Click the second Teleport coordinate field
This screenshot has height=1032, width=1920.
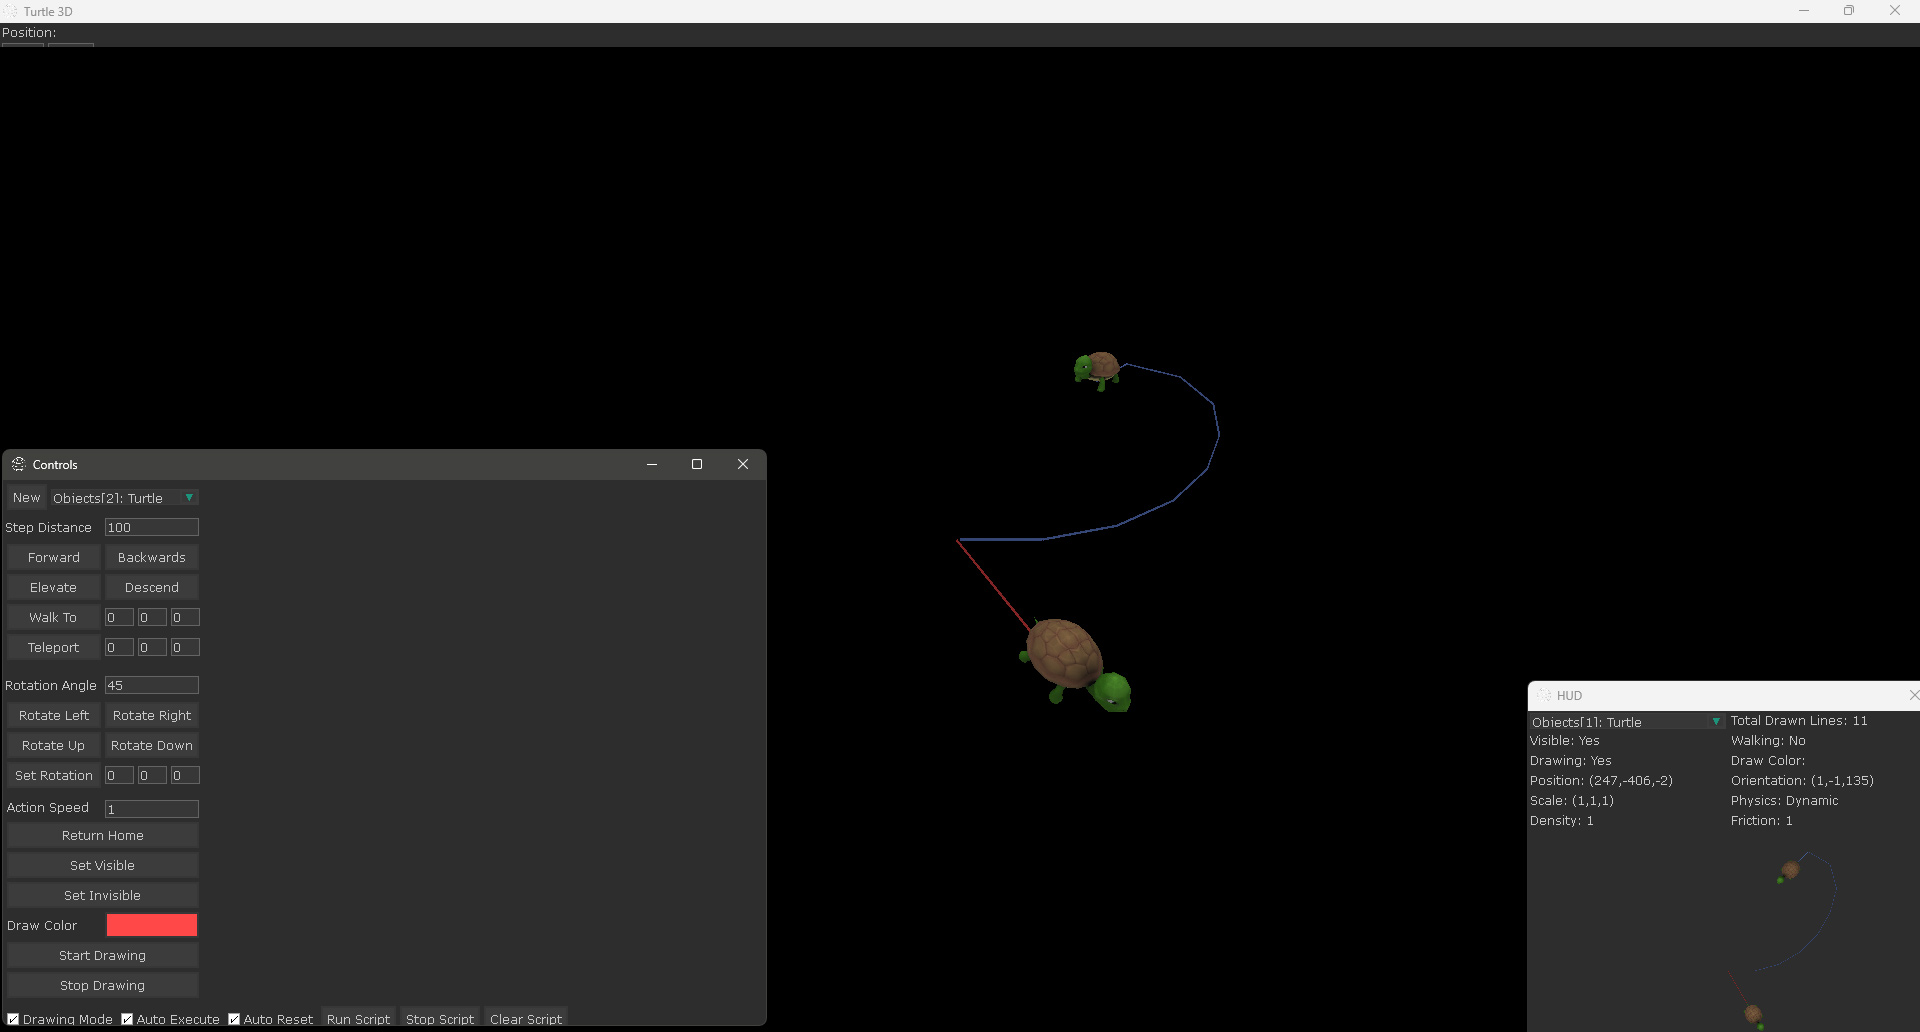(152, 648)
